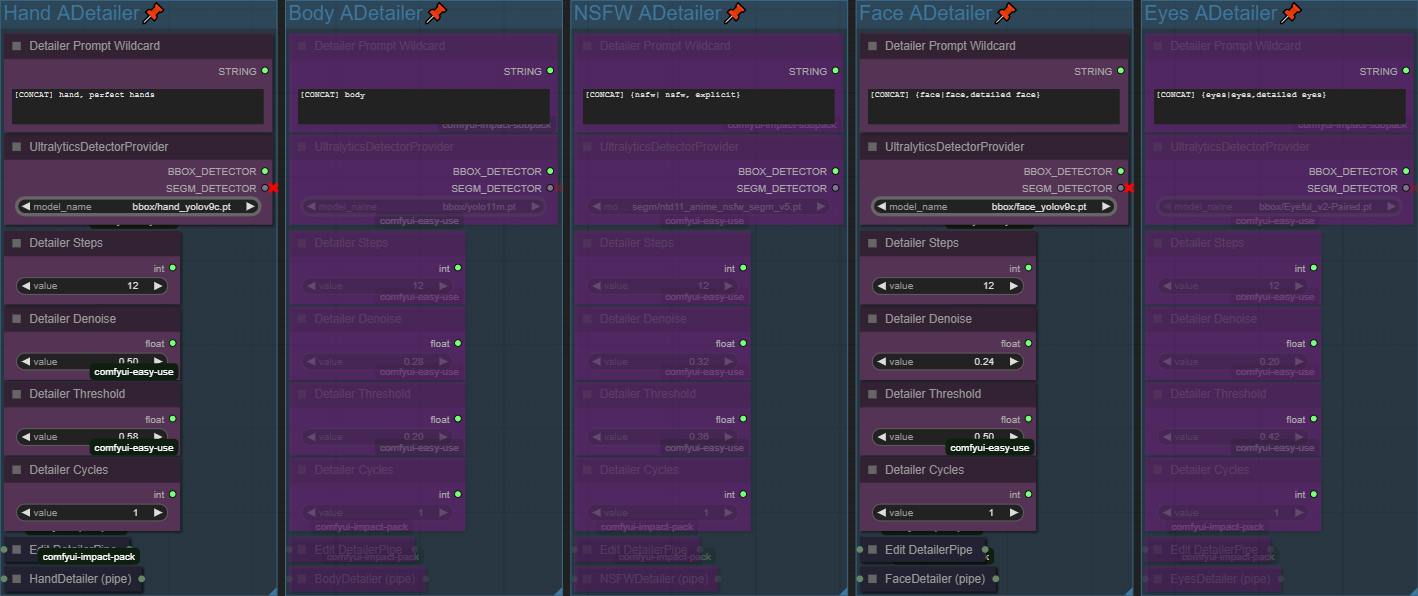
Task: Click the text field containing 'nsfw, explicit'
Action: pyautogui.click(x=709, y=106)
